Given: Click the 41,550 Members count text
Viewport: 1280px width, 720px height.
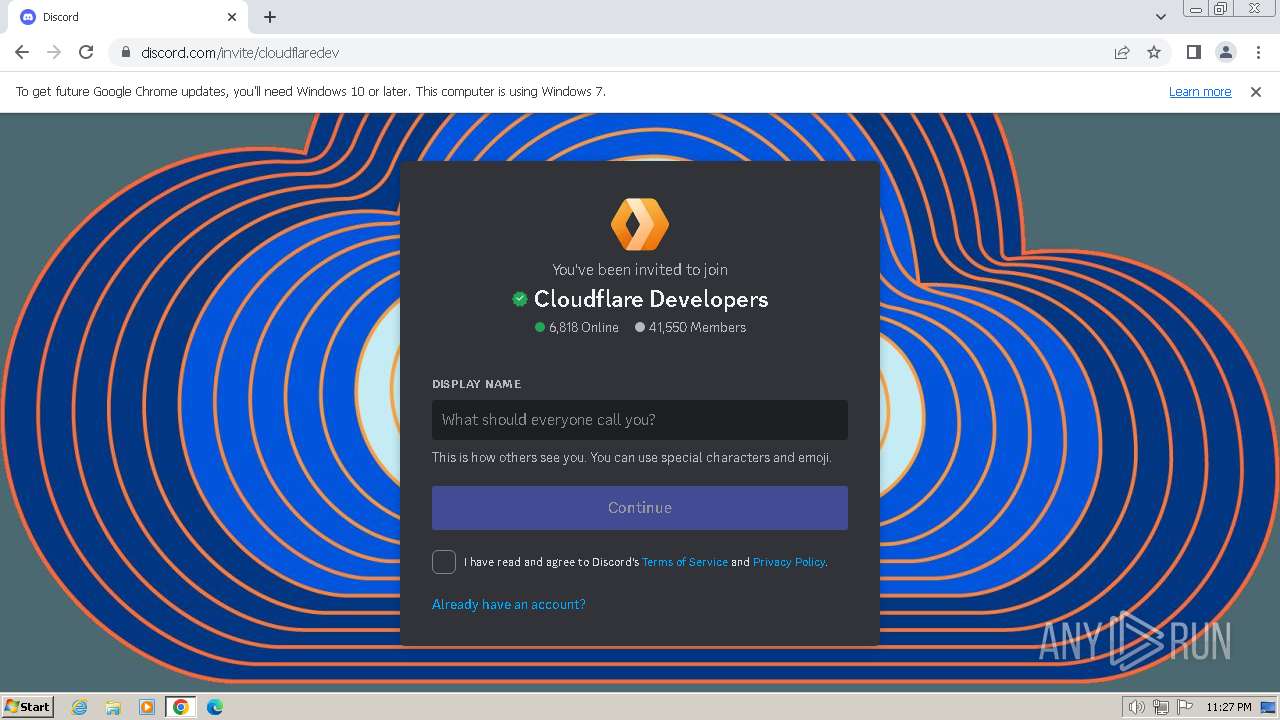Looking at the screenshot, I should (x=697, y=327).
